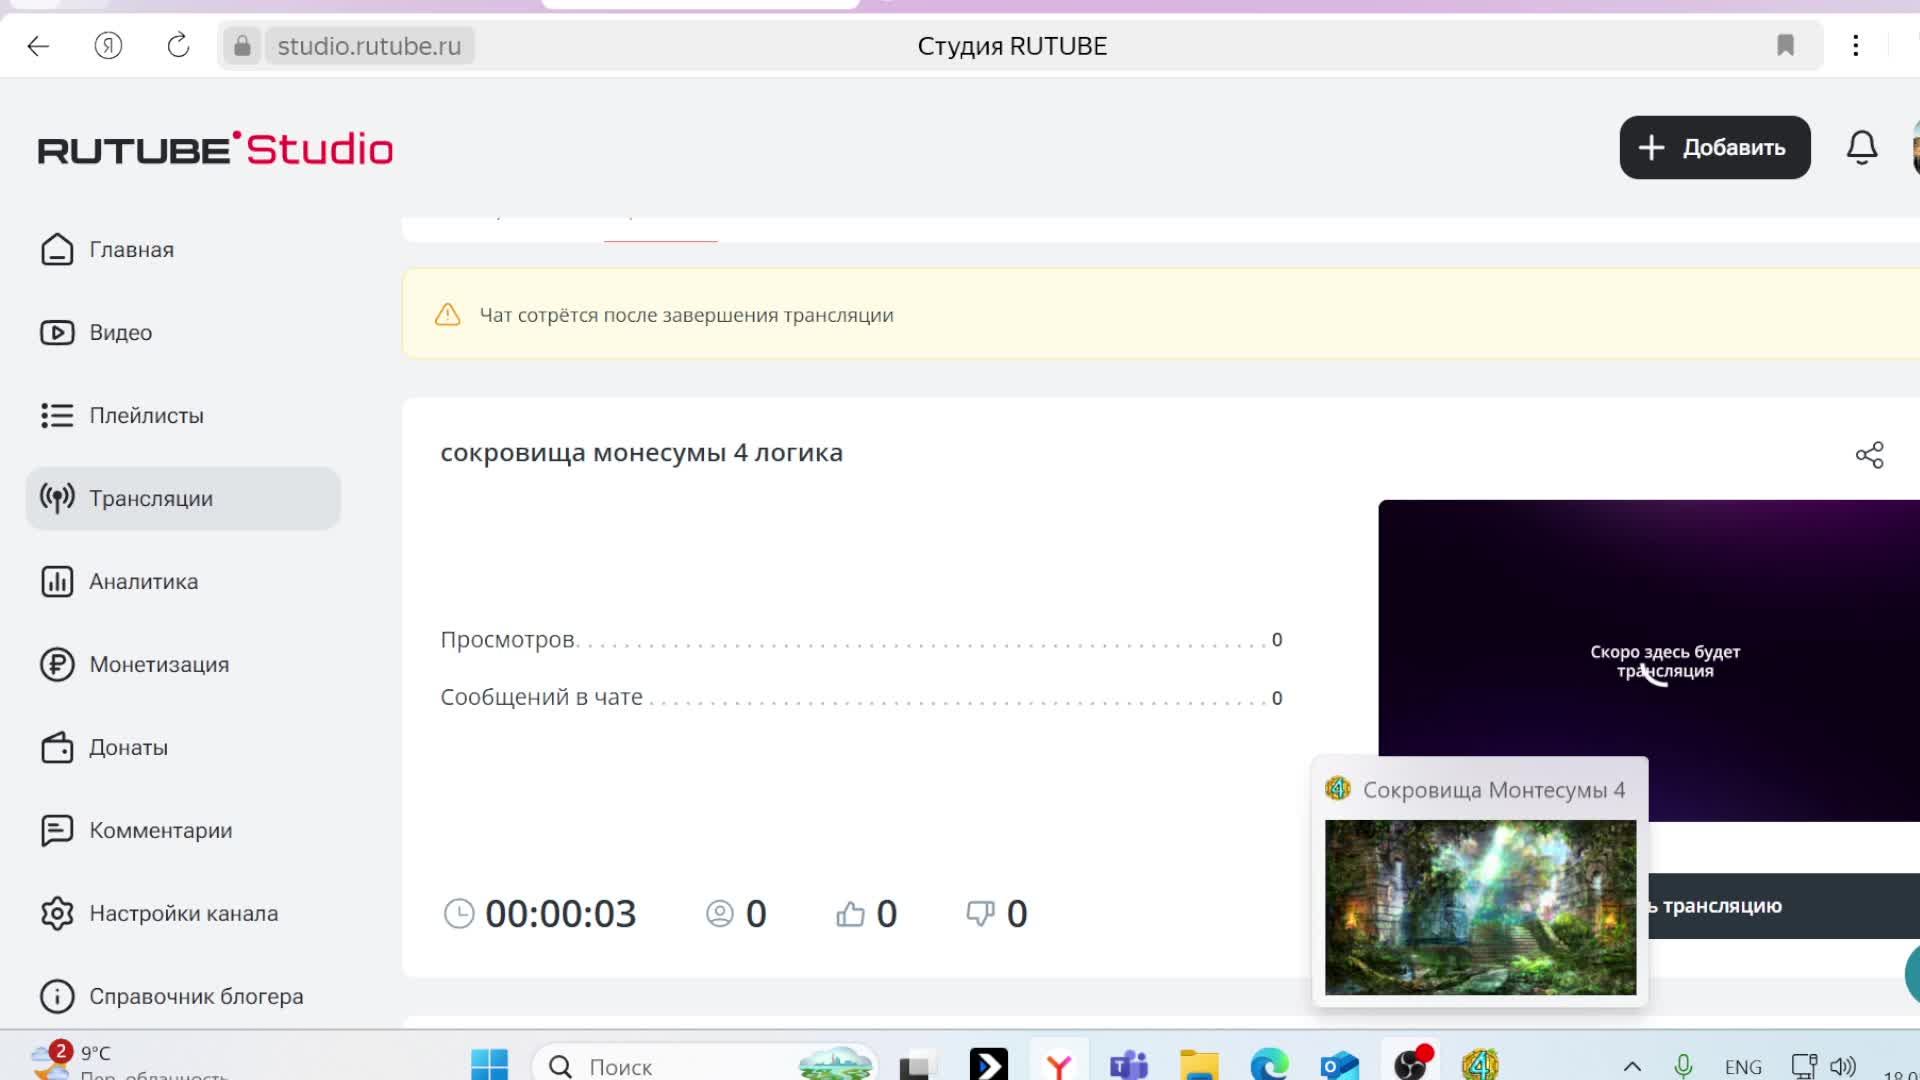Click the info icon beside Справочник блогера
Viewport: 1920px width, 1080px height.
point(57,997)
